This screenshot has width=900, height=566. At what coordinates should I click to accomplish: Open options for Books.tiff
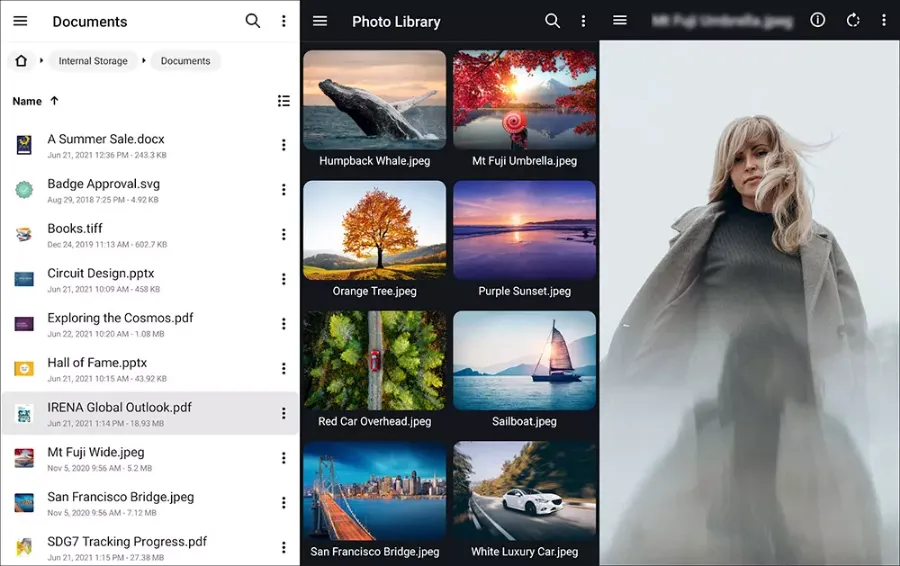284,235
